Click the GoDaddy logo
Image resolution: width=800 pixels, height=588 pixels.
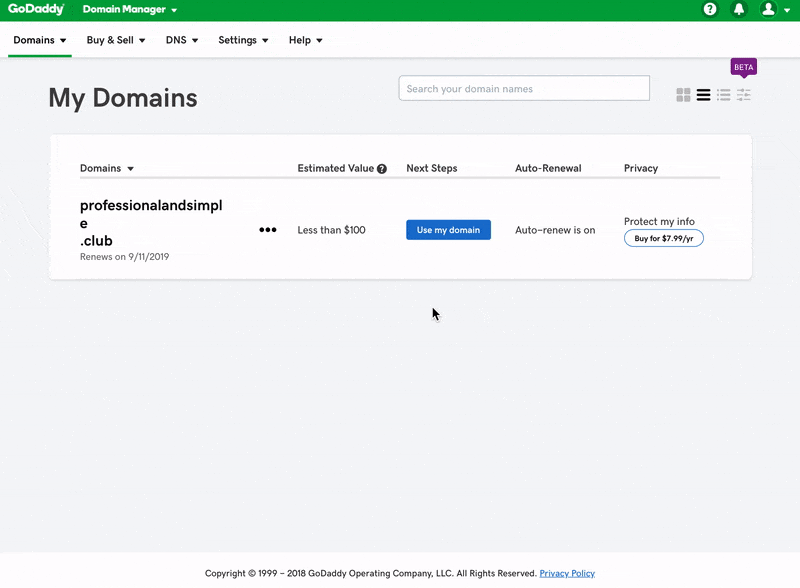(x=36, y=9)
